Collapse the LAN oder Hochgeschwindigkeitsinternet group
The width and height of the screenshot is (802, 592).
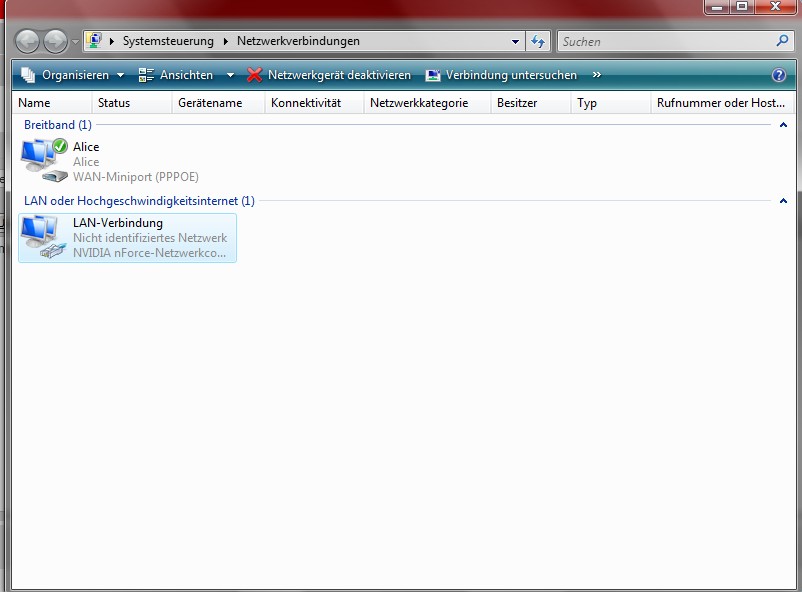click(x=783, y=201)
